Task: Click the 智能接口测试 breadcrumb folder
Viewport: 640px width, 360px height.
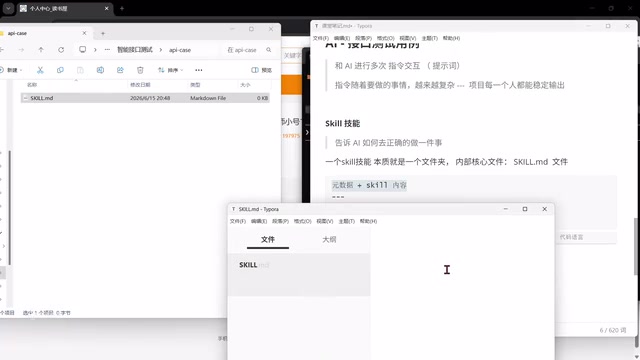Action: click(135, 50)
